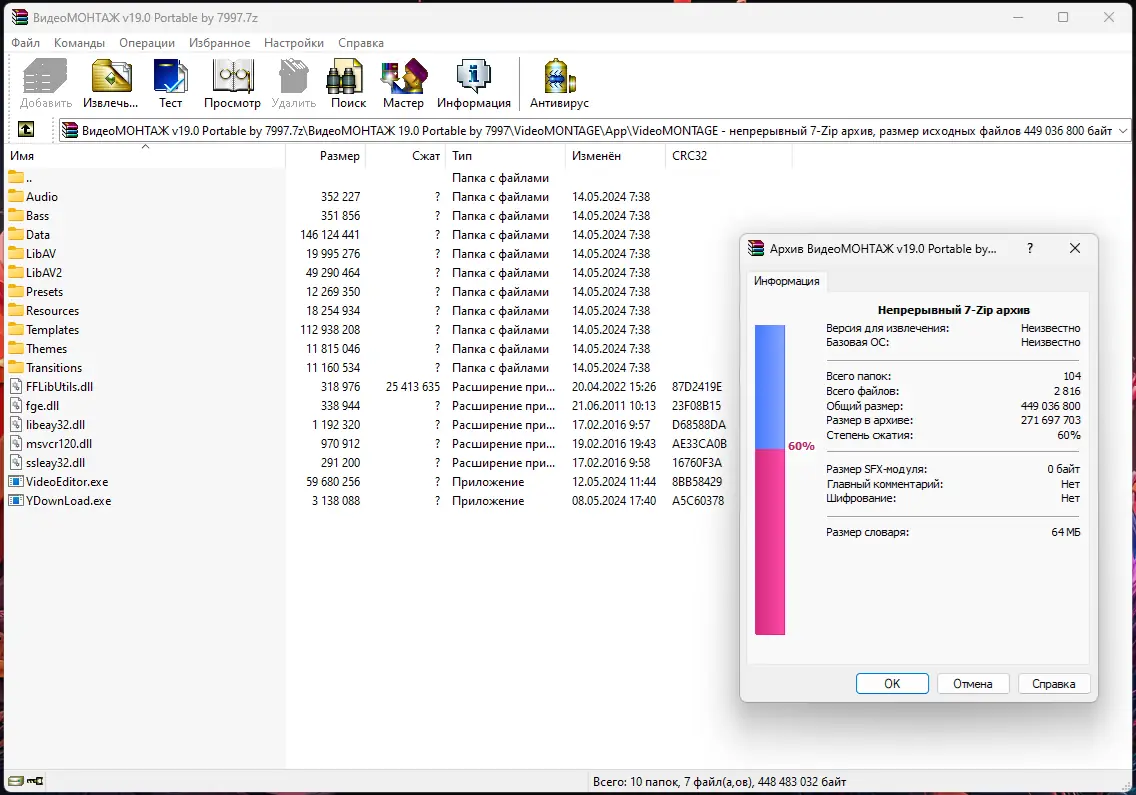1136x795 pixels.
Task: Select the Themes folder name
Action: tap(46, 349)
